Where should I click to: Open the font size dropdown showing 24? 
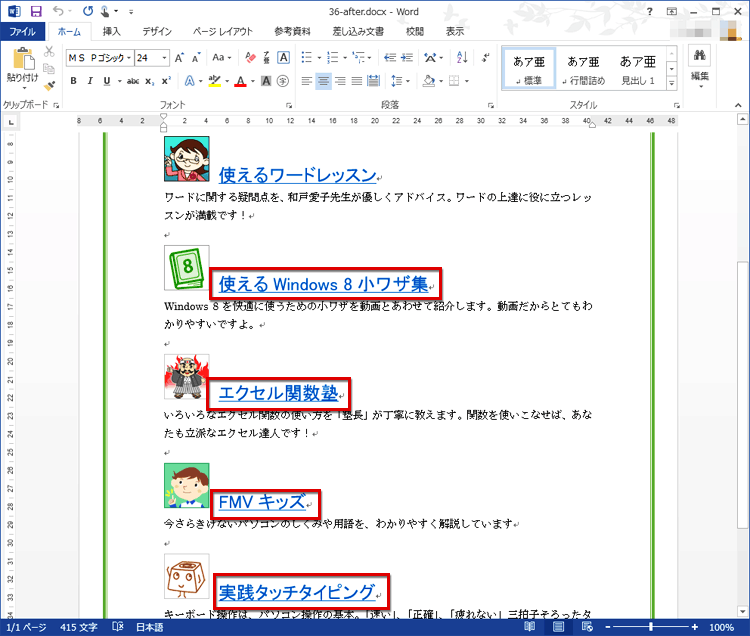click(165, 58)
